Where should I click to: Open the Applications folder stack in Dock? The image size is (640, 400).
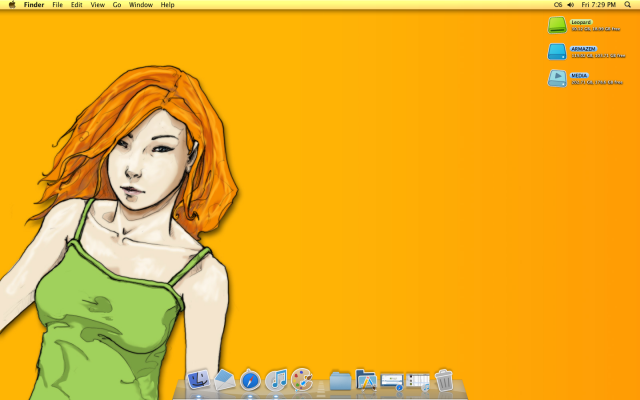click(x=366, y=380)
